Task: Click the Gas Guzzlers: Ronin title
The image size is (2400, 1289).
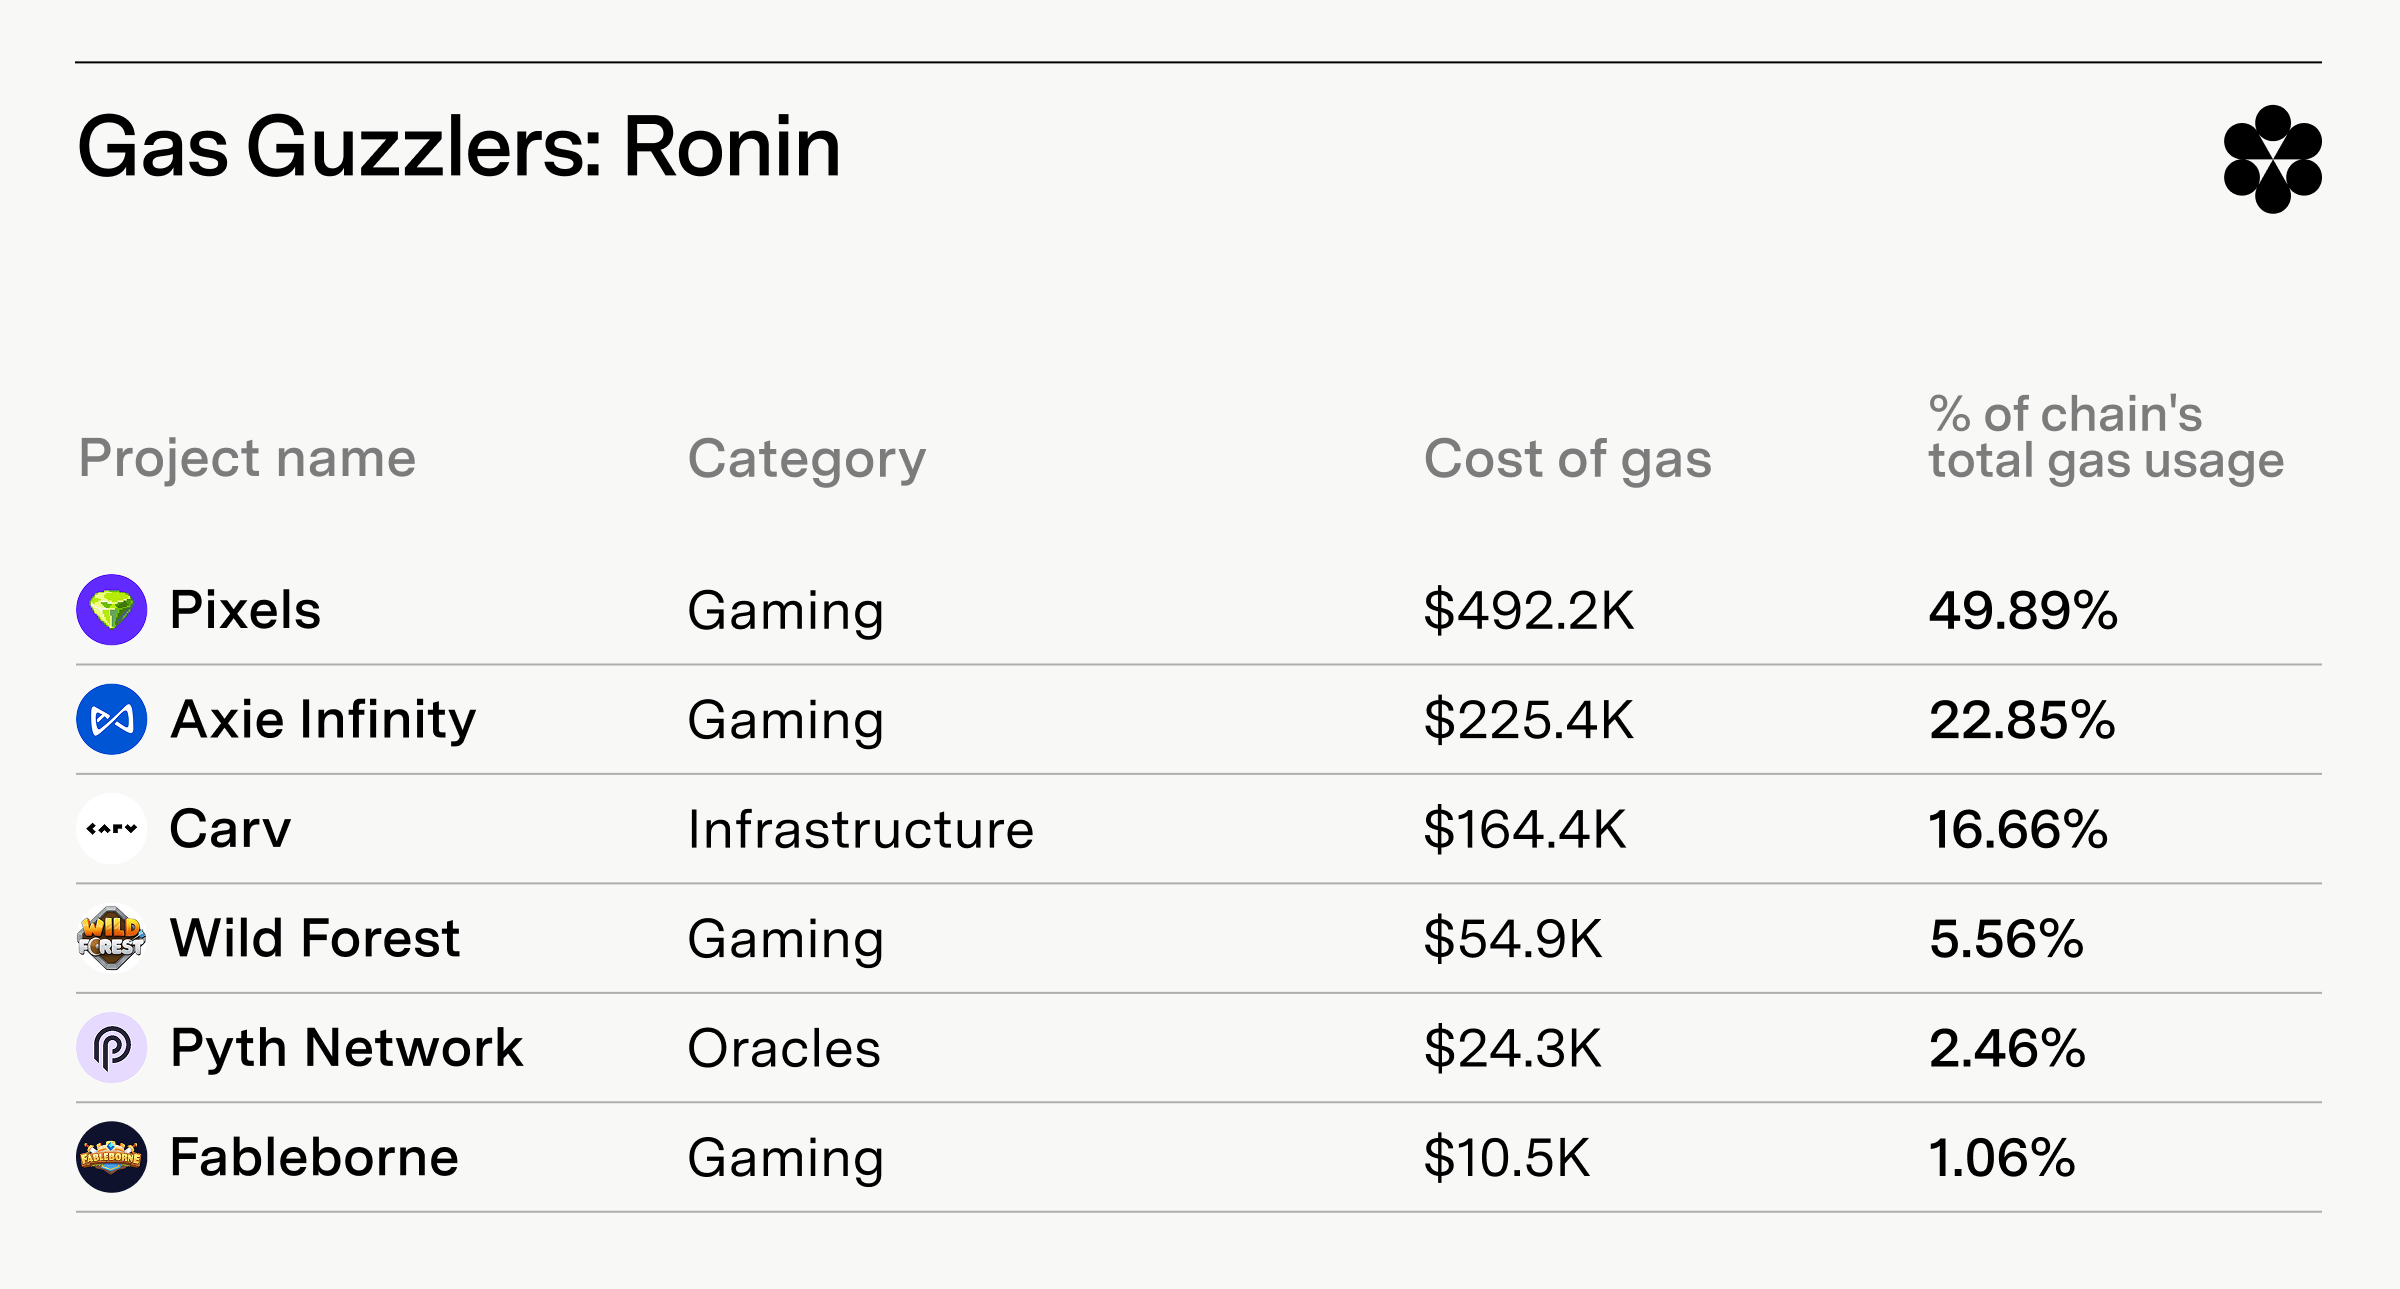Action: tap(459, 147)
